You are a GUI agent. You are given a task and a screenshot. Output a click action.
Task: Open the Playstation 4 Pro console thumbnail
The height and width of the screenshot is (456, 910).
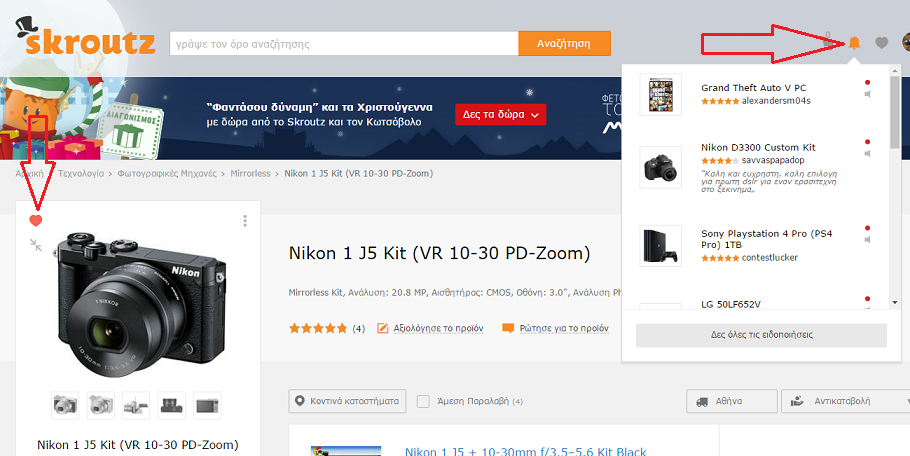coord(660,246)
